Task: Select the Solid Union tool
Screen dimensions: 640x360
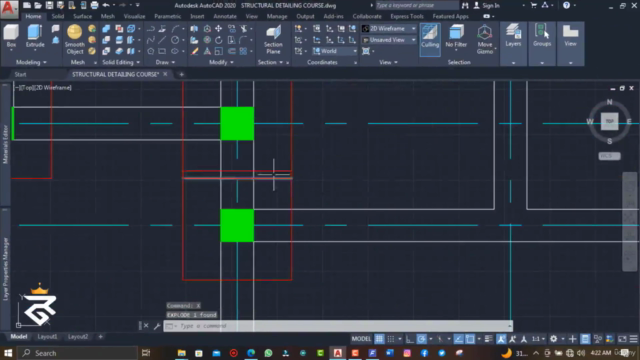Action: [106, 29]
